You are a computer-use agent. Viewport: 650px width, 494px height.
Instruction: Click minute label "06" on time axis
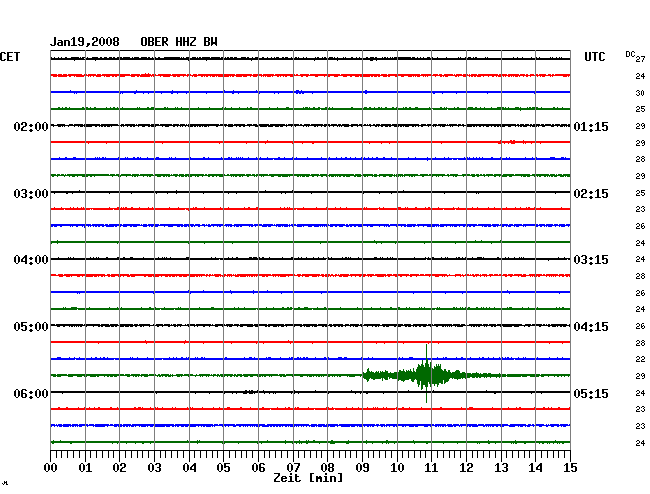pyautogui.click(x=258, y=468)
